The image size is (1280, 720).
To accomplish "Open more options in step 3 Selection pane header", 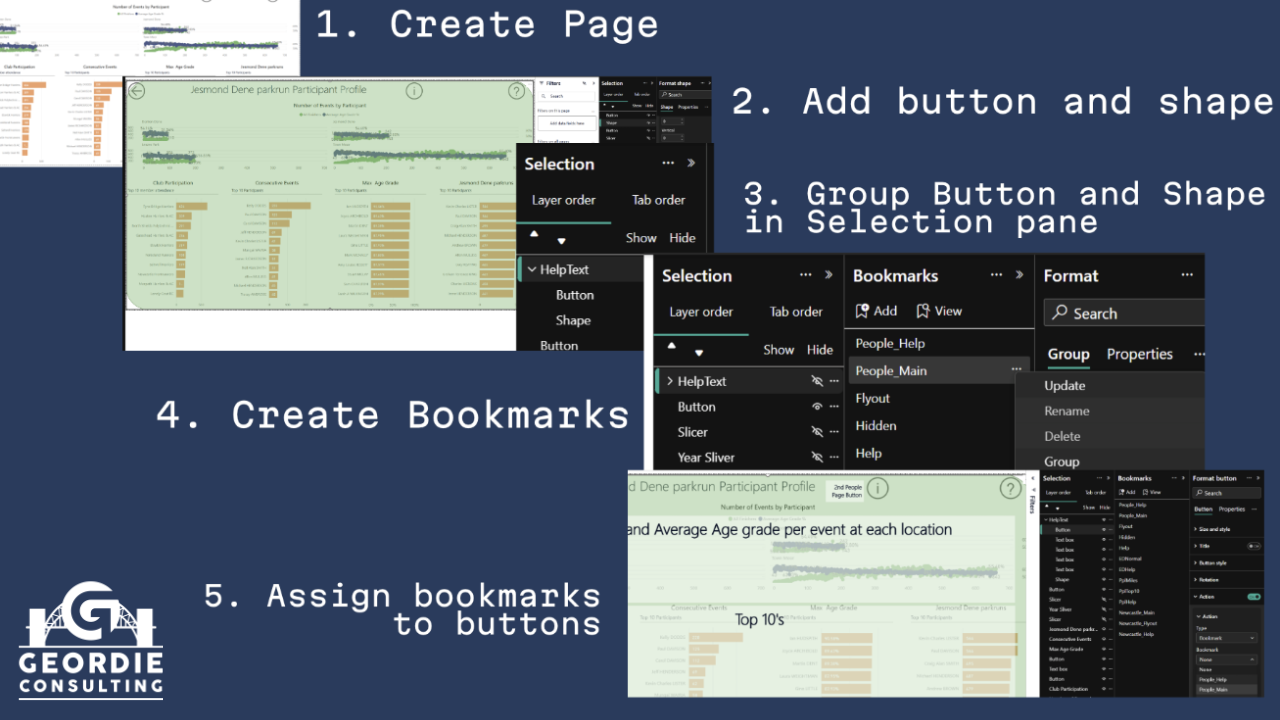I will [x=667, y=163].
